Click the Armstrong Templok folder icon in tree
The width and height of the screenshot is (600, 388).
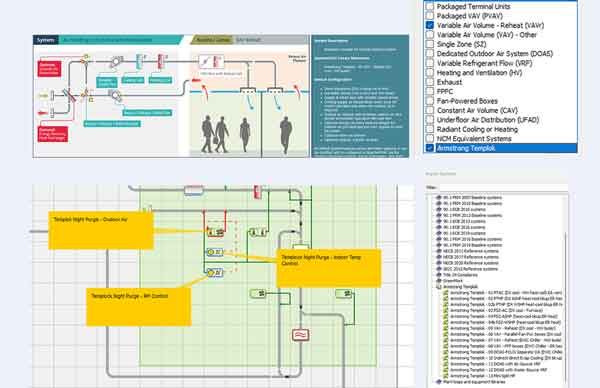click(x=439, y=287)
